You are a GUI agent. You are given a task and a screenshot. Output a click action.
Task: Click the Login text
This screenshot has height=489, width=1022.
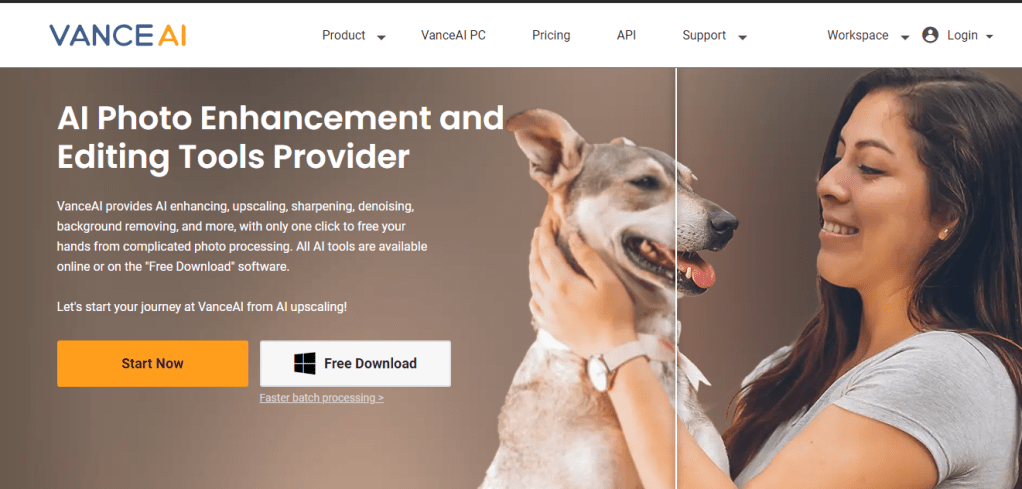[962, 35]
